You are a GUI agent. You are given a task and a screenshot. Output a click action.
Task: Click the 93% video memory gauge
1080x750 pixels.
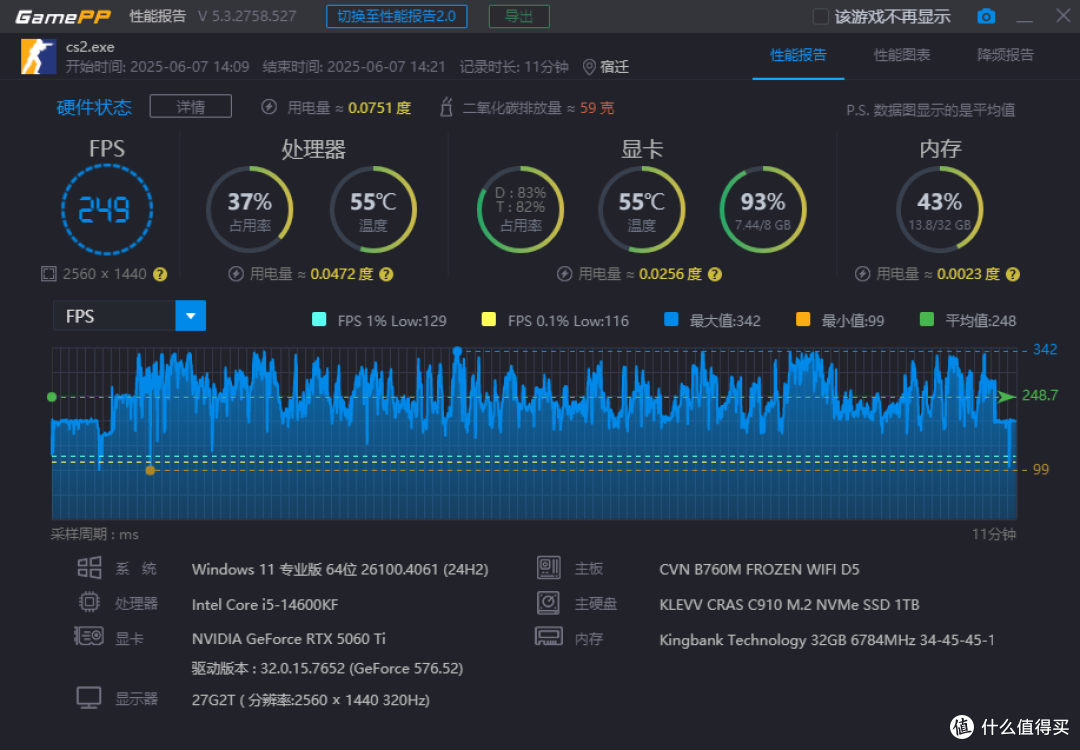(x=762, y=209)
